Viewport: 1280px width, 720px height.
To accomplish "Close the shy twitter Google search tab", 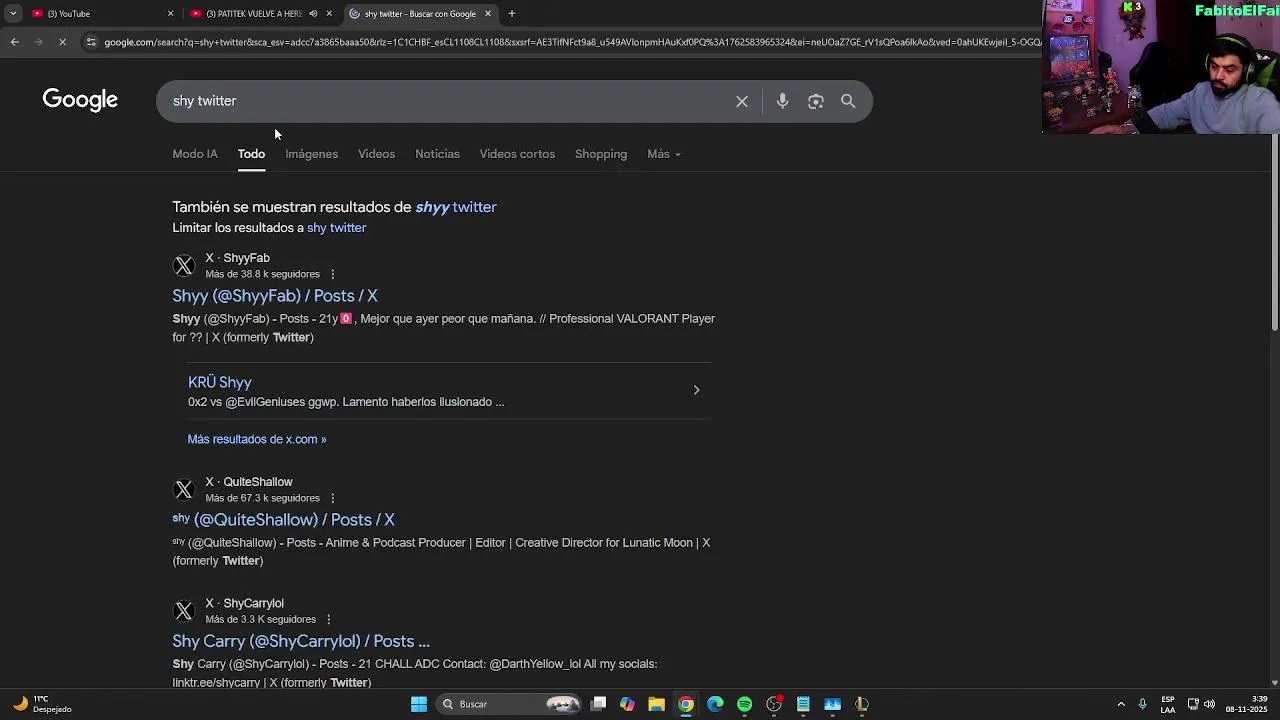I will [x=488, y=14].
